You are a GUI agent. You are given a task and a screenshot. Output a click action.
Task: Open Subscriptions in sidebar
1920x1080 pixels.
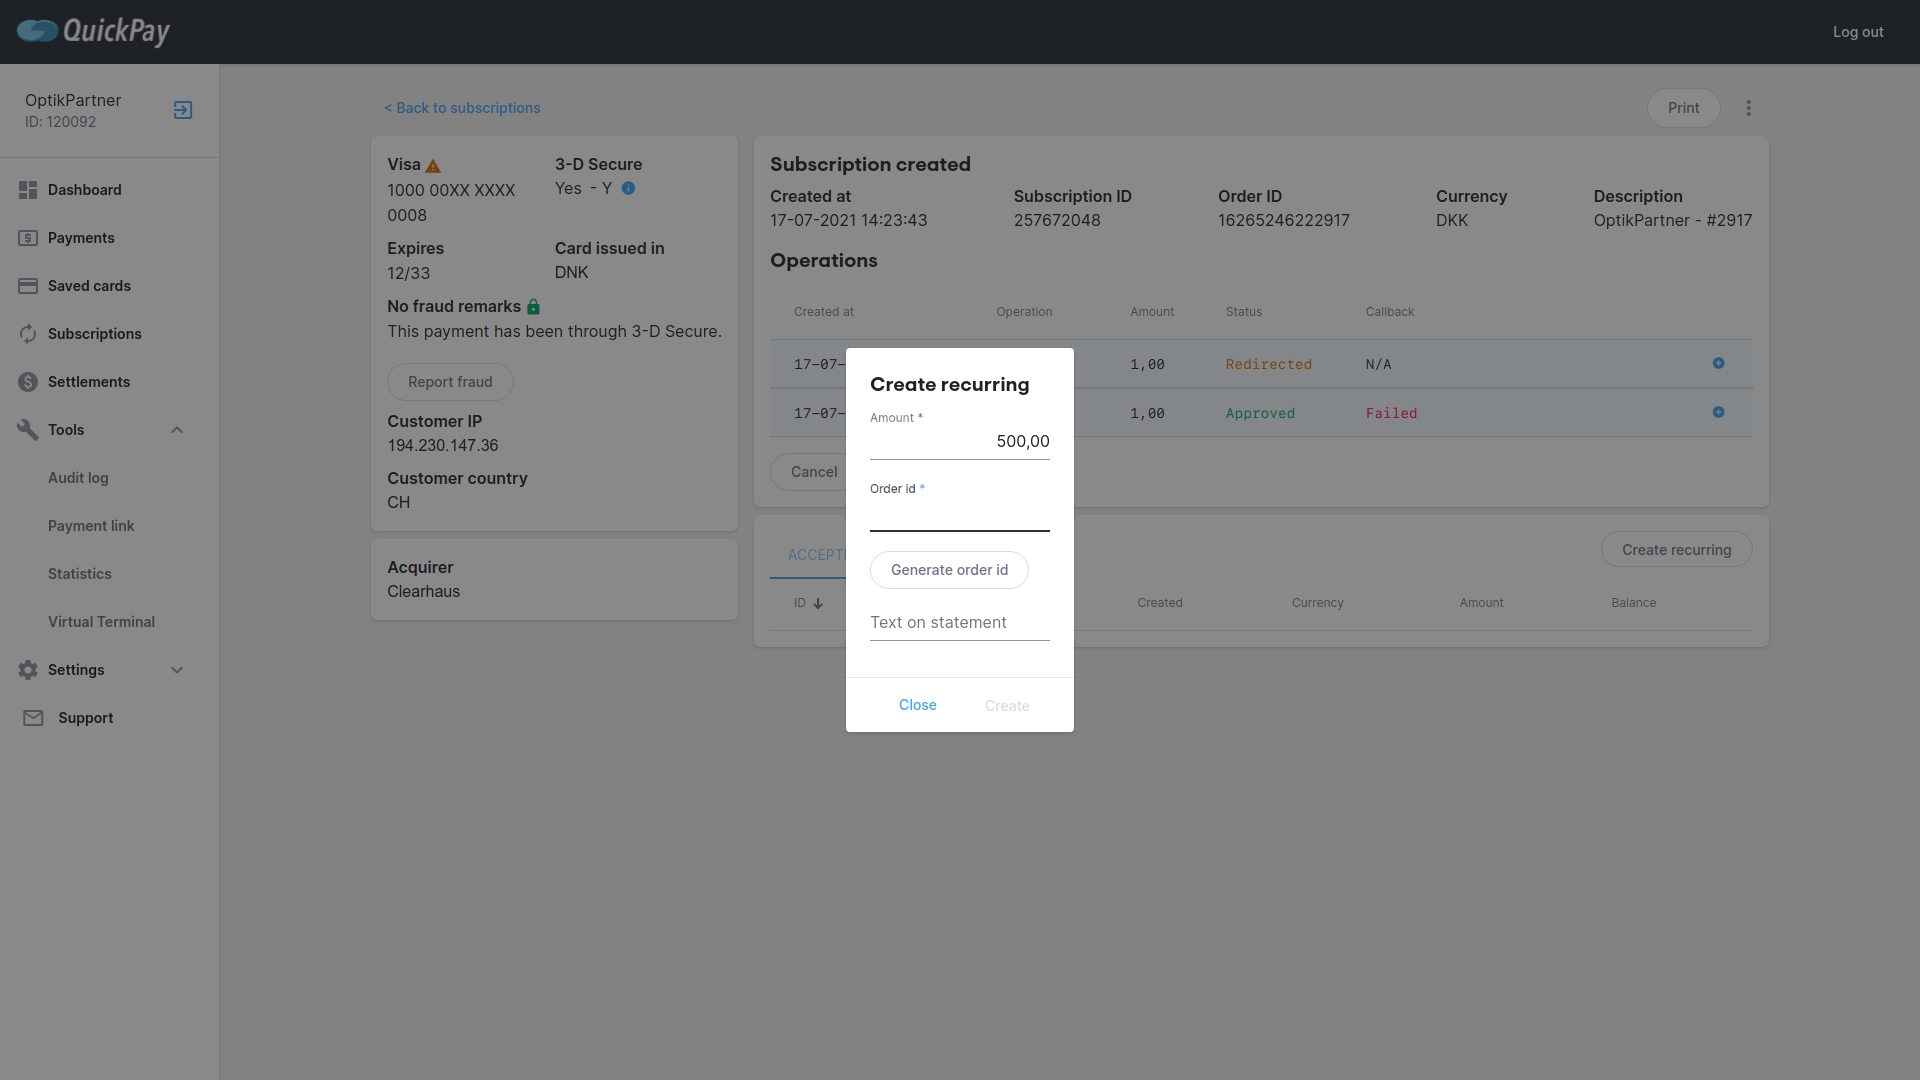pos(94,334)
